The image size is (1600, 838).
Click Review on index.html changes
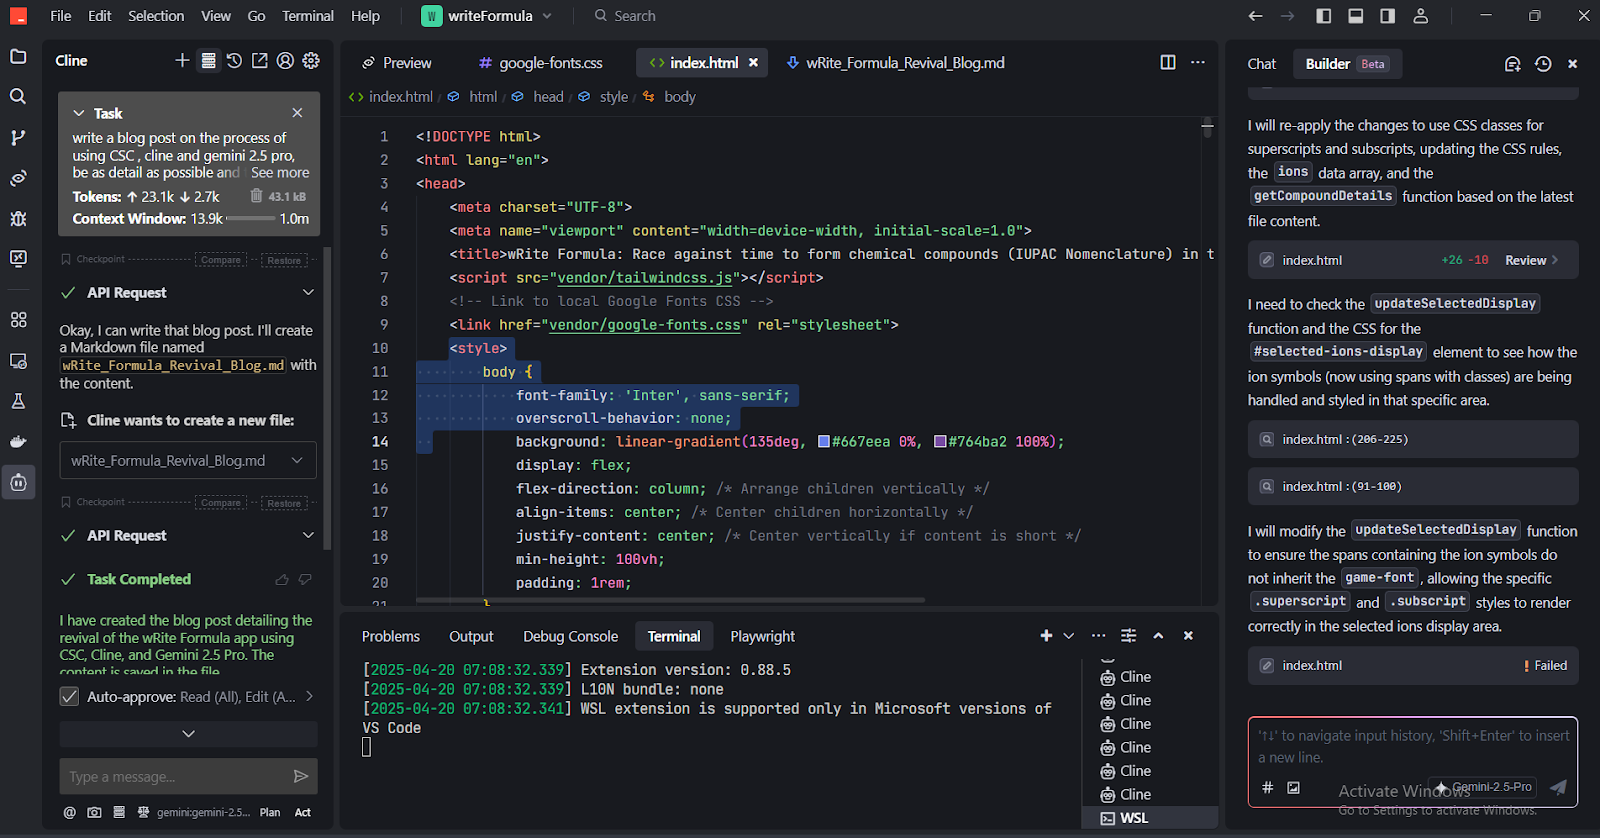(x=1532, y=260)
